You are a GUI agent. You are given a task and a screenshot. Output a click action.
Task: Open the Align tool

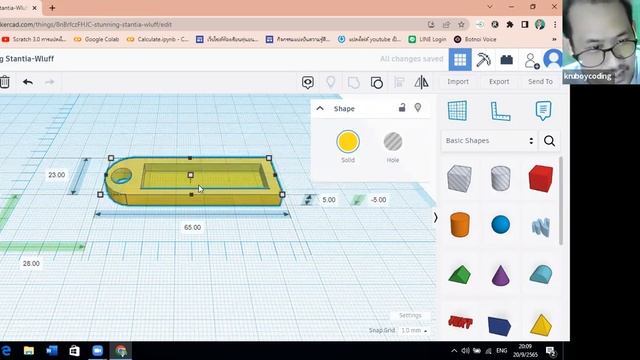click(399, 82)
